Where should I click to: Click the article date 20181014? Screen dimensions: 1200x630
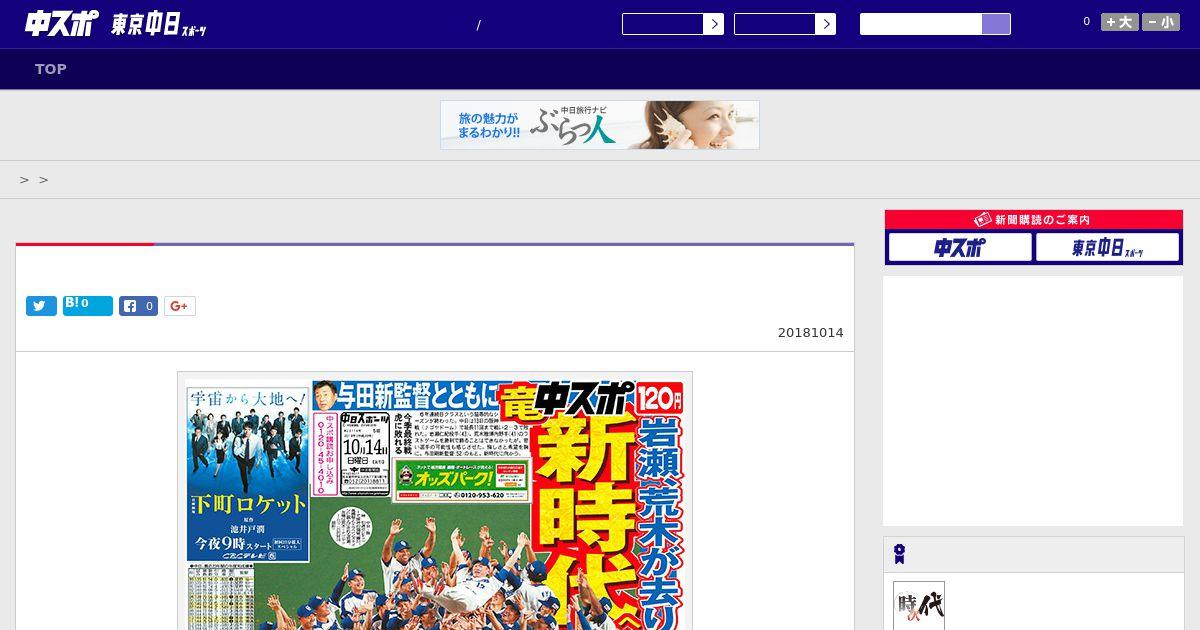(x=811, y=333)
